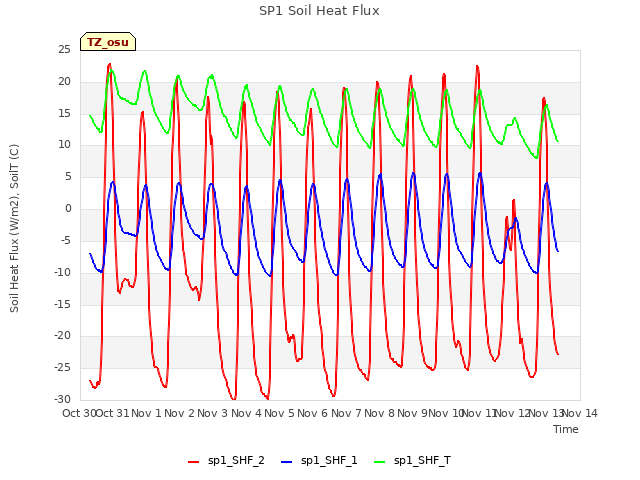Image resolution: width=640 pixels, height=480 pixels.
Task: Click the Nov 8 x-axis label
Action: (x=380, y=413)
